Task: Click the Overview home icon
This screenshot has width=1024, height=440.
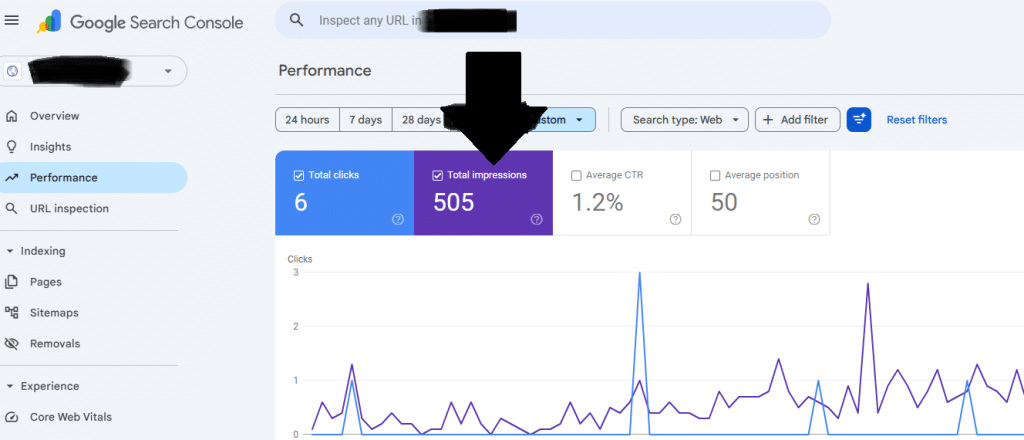Action: point(11,116)
